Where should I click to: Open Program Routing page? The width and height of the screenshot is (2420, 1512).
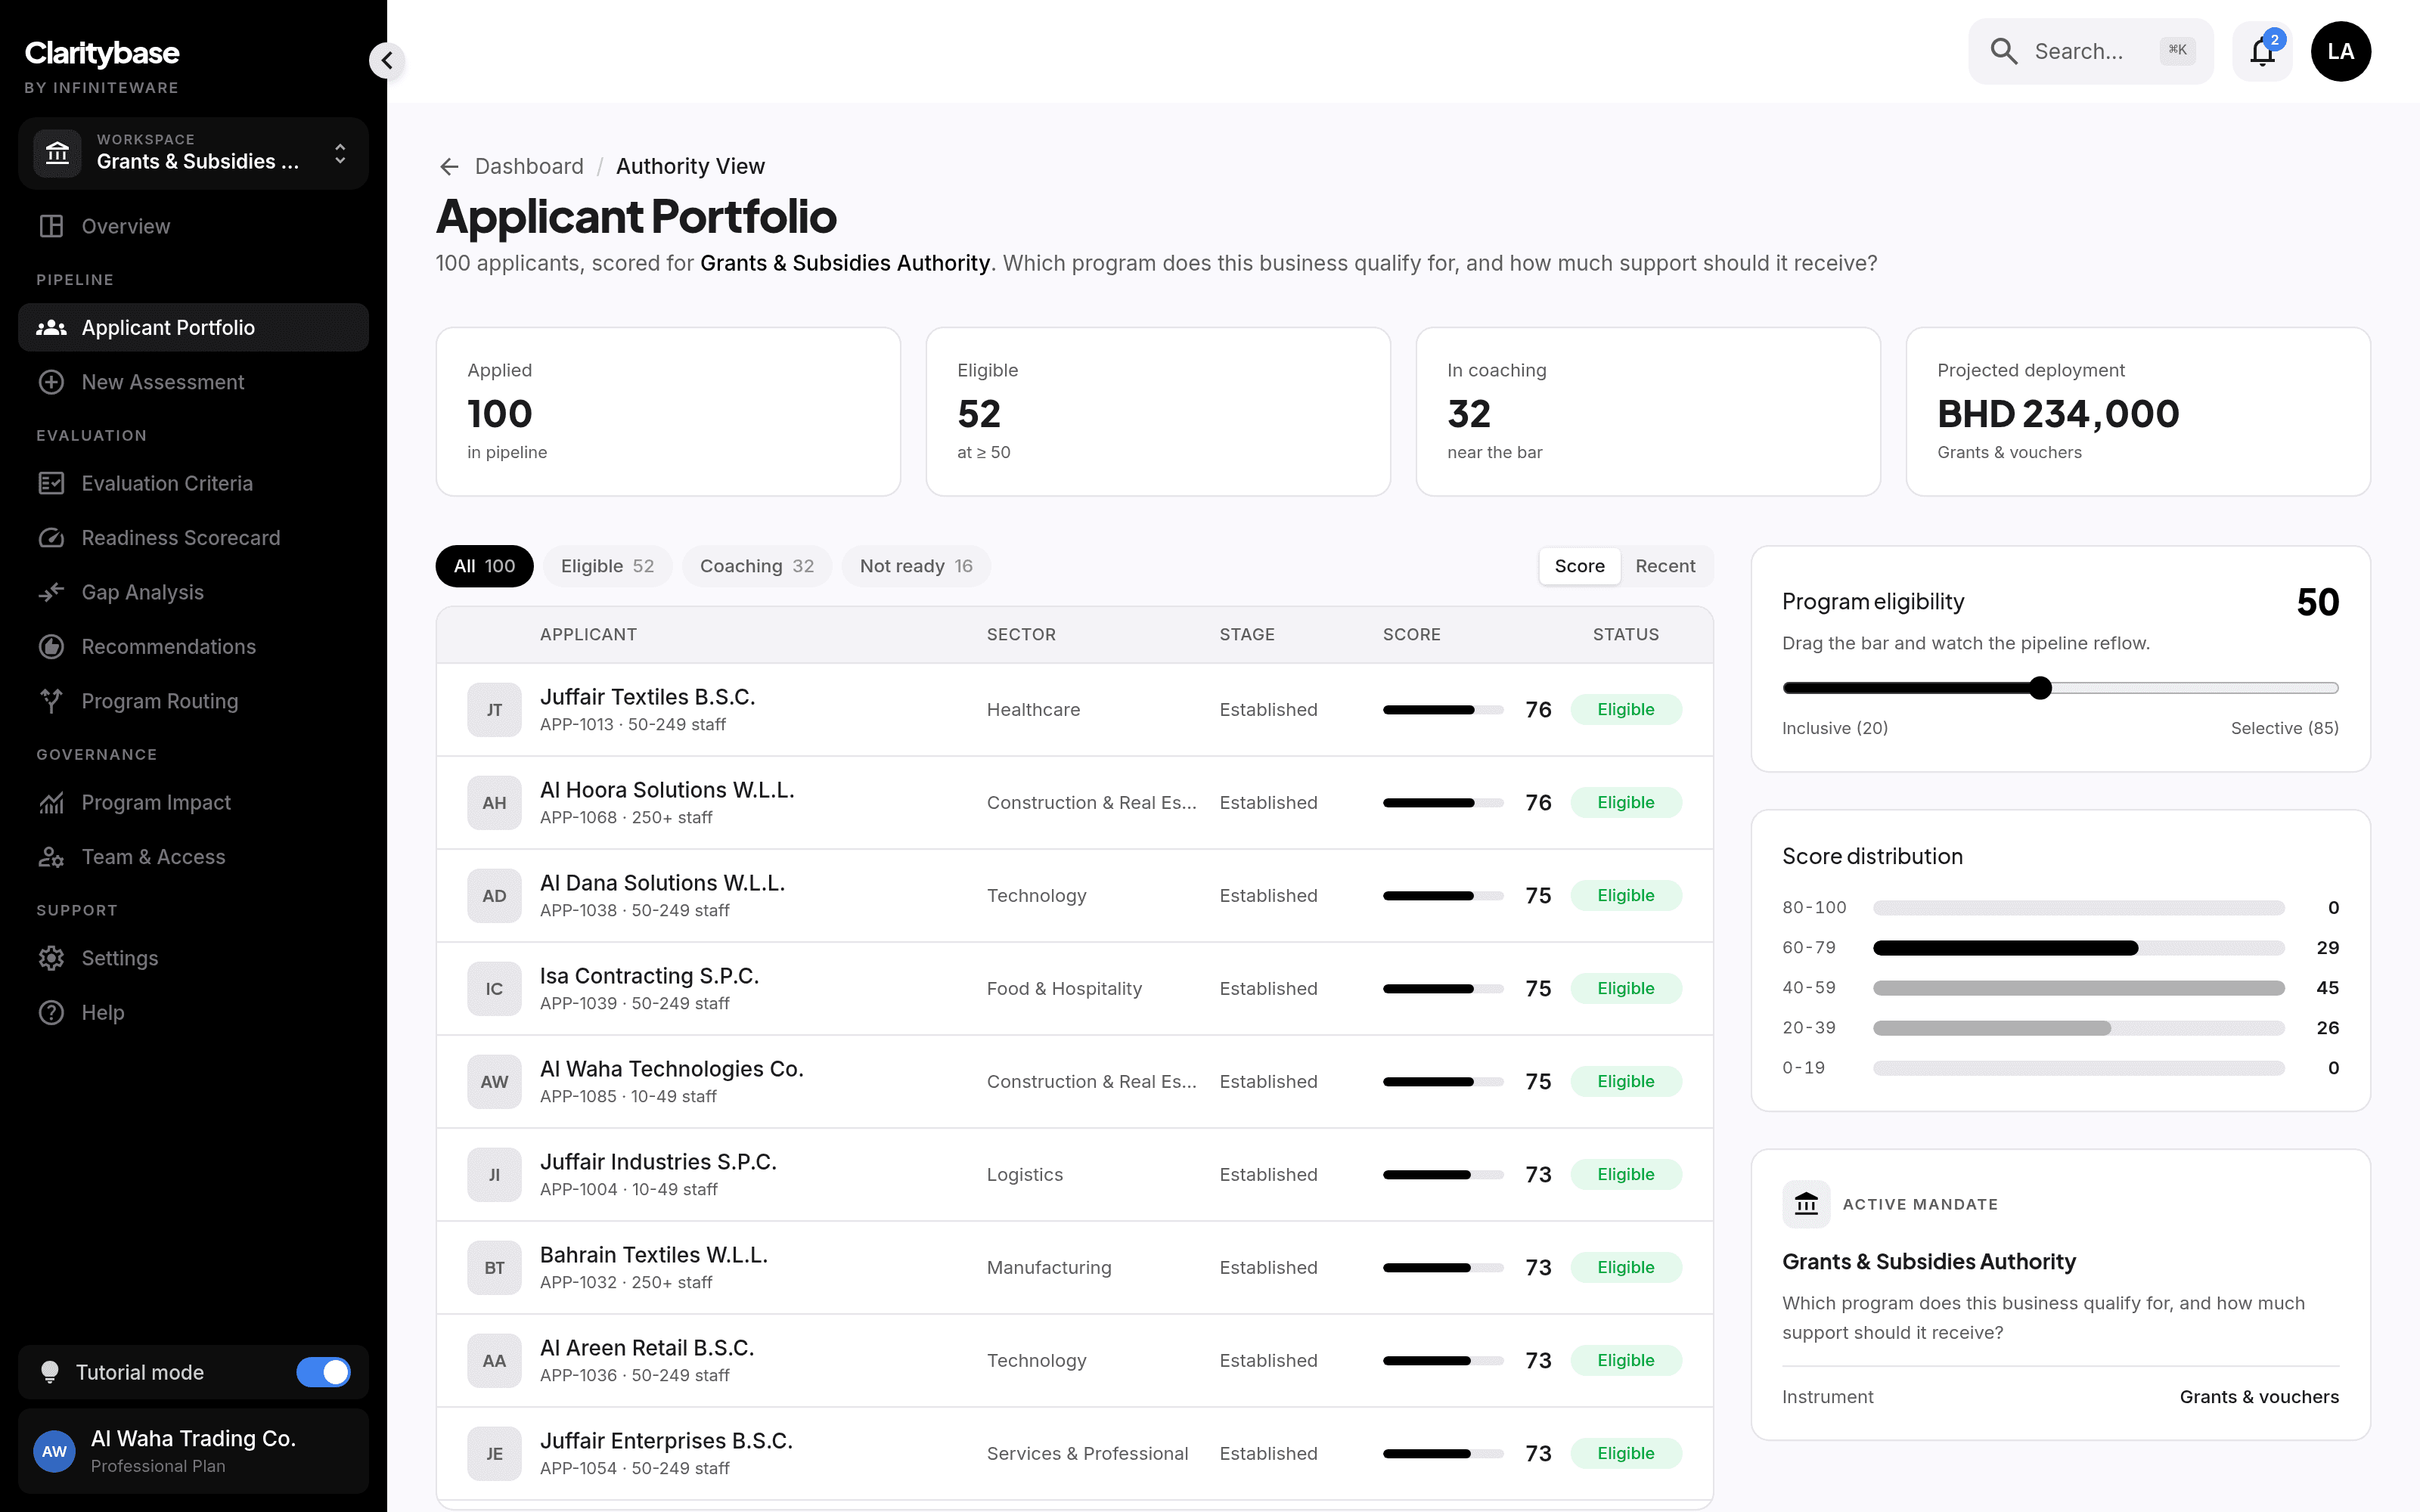click(193, 701)
